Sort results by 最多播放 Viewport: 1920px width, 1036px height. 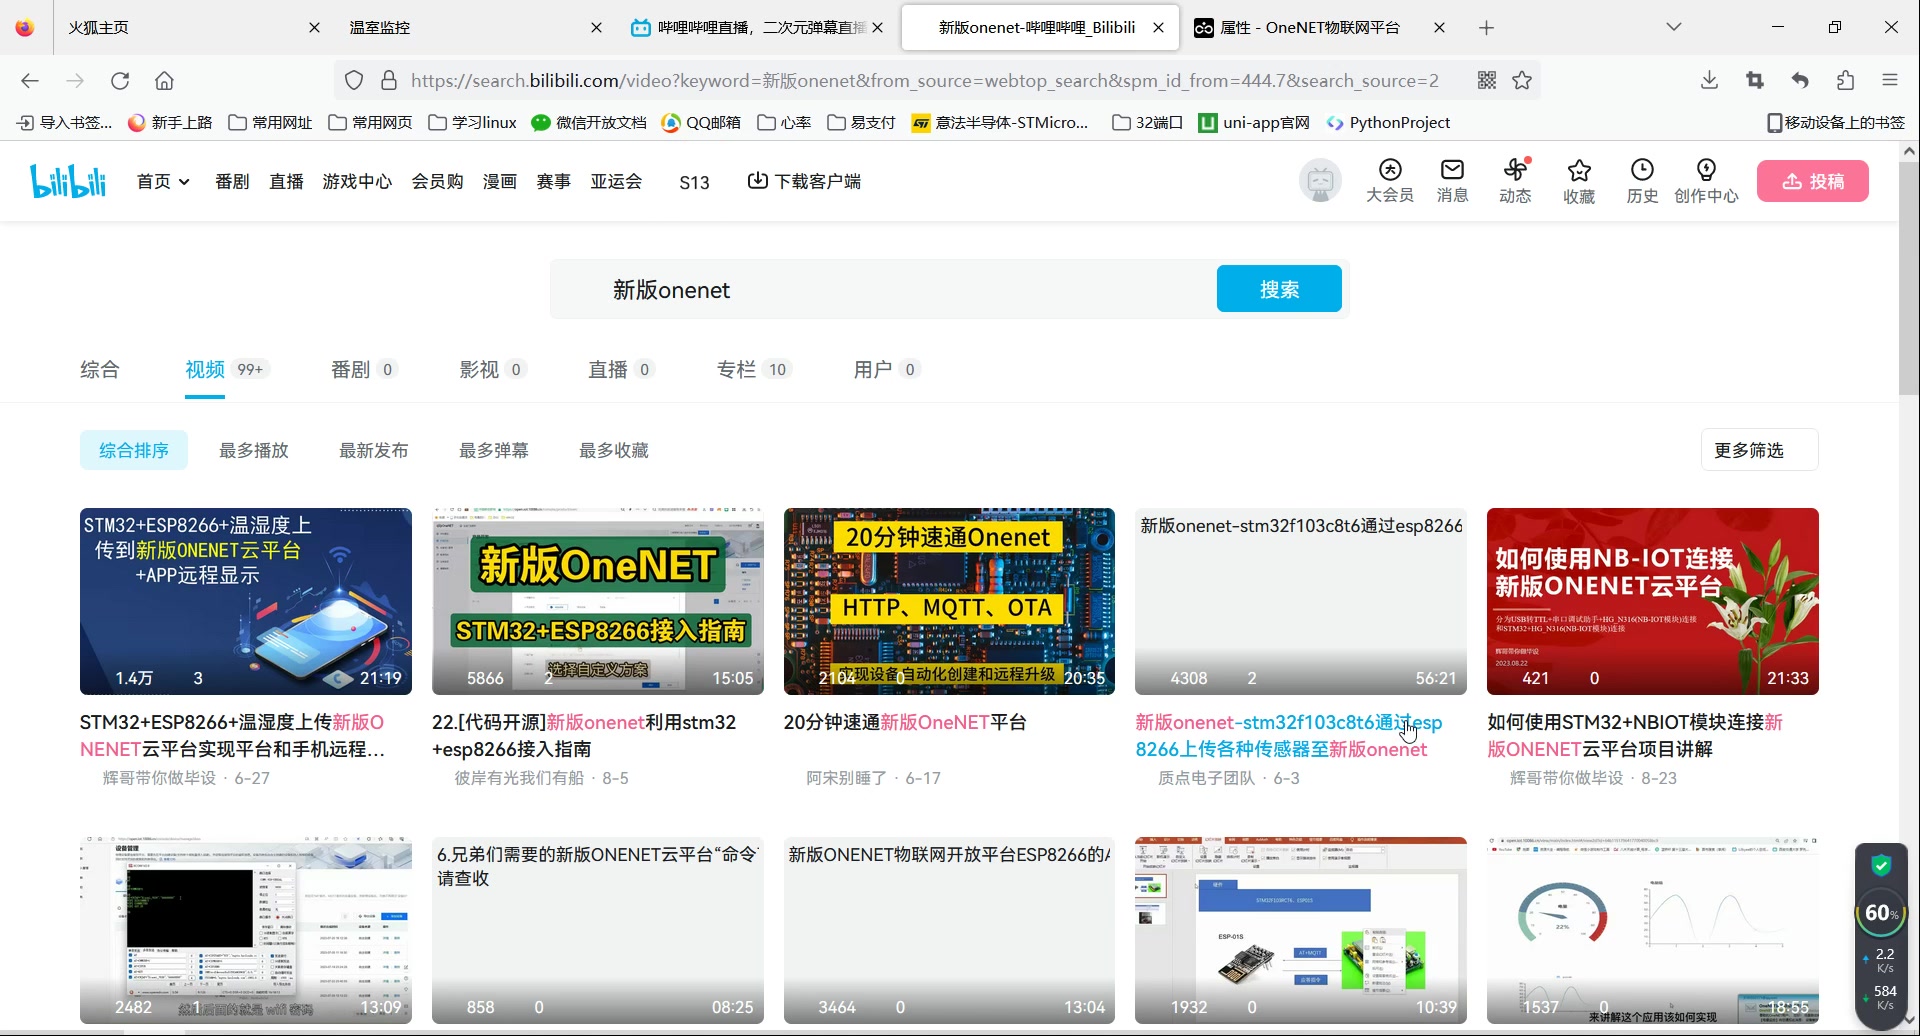click(x=254, y=450)
